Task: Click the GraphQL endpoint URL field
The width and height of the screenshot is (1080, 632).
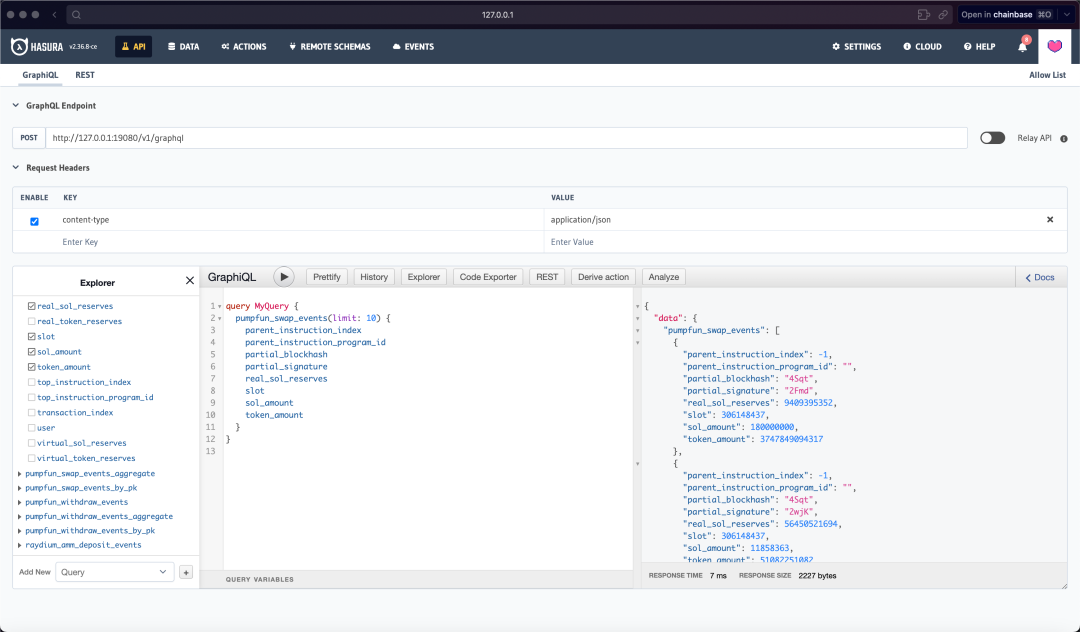Action: (506, 138)
